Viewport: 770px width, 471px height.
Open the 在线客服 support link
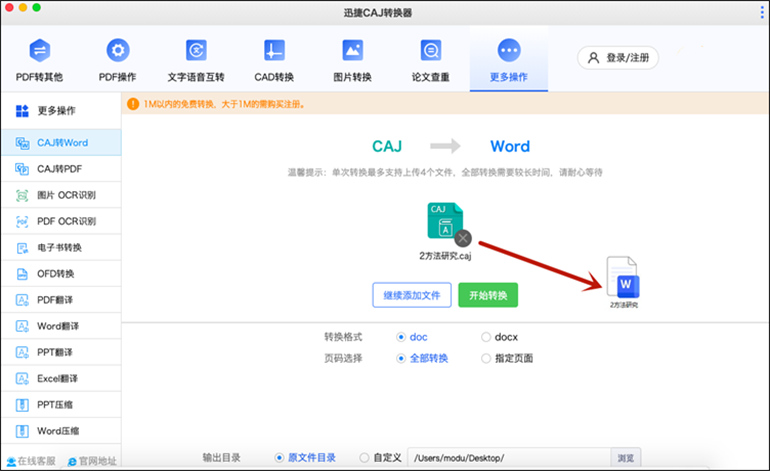coord(31,461)
